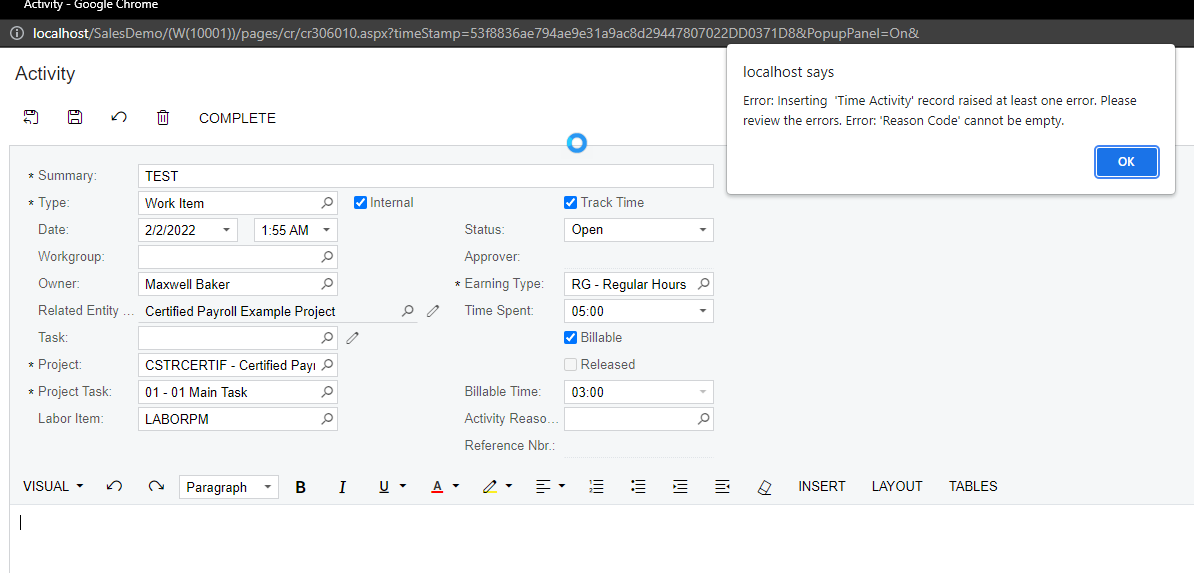
Task: Open the Related Entity lookup magnifier
Action: [408, 311]
